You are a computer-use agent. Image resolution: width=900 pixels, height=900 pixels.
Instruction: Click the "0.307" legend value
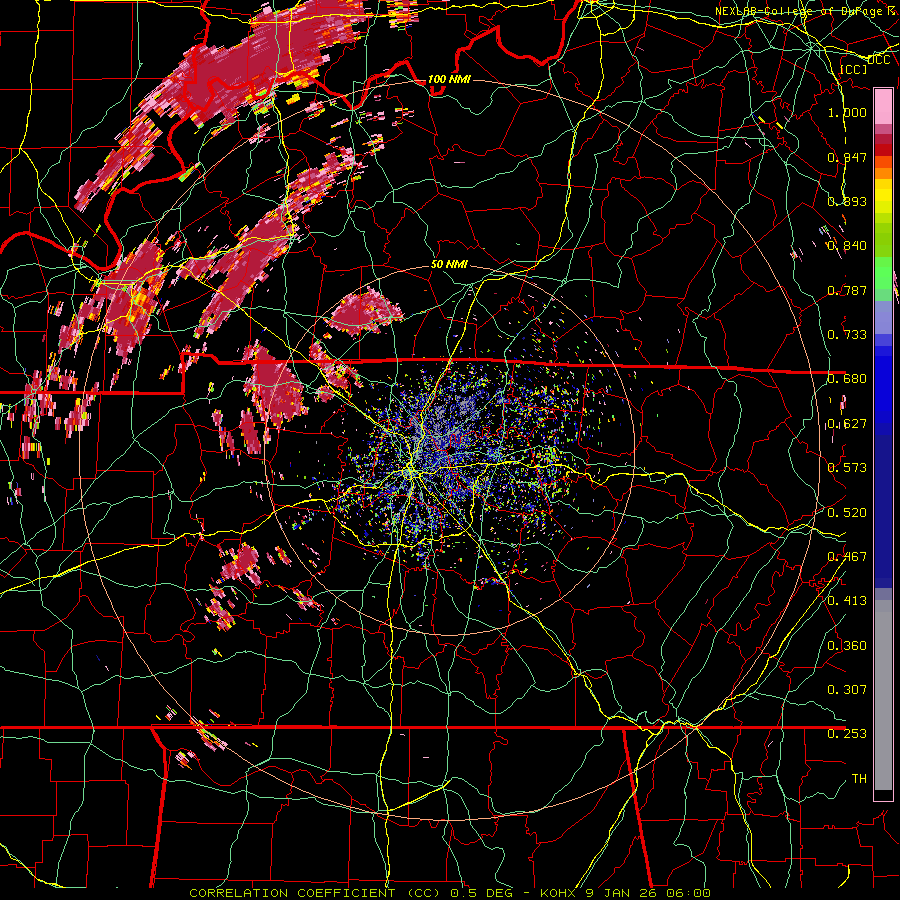click(847, 689)
